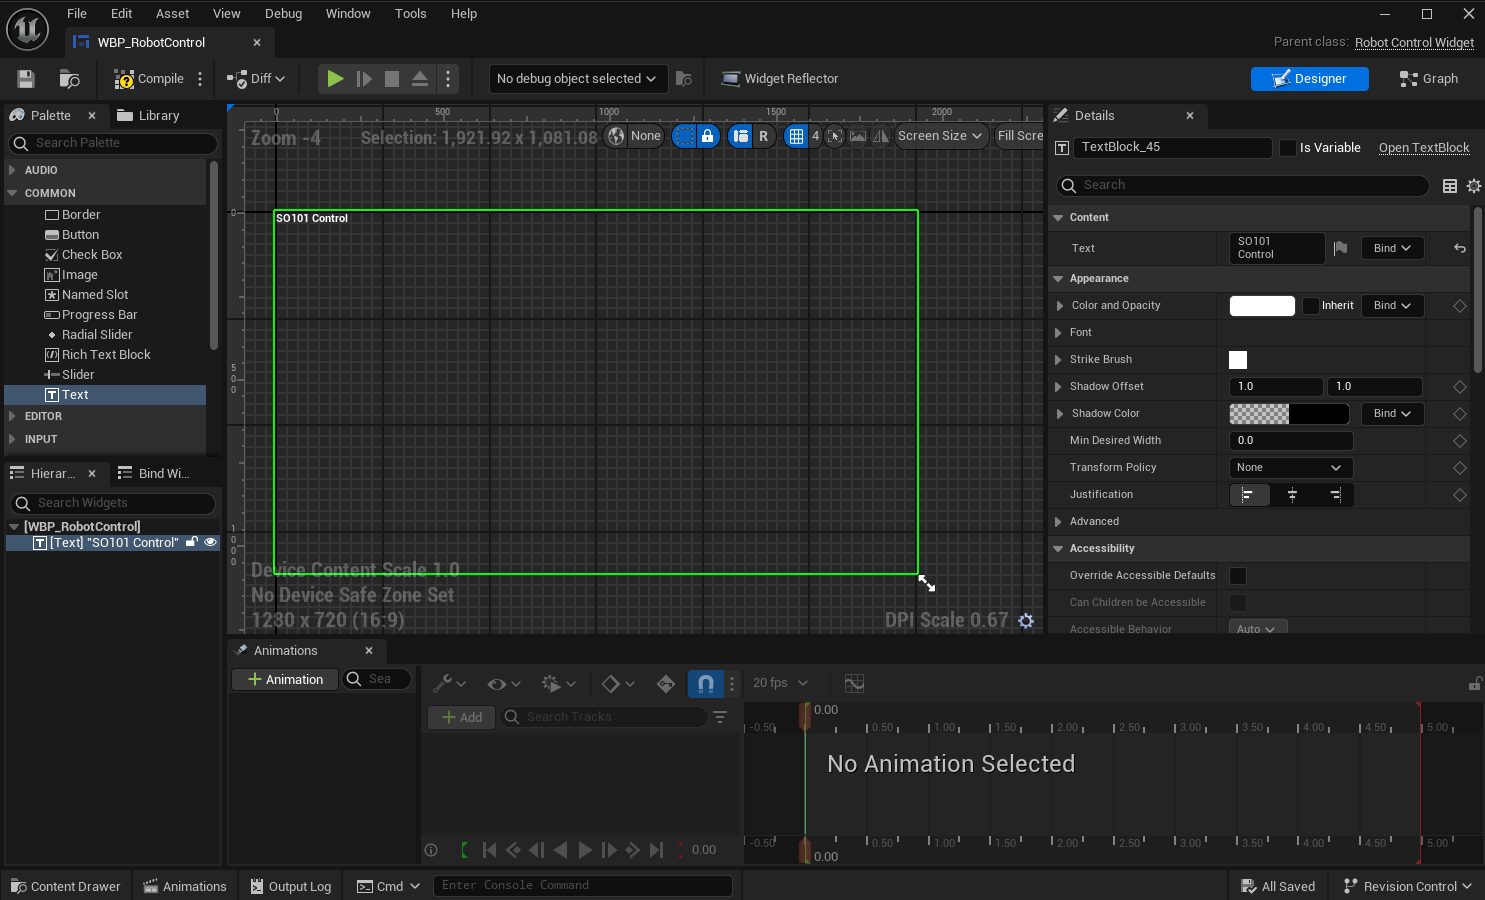This screenshot has width=1485, height=900.
Task: Collapse the Appearance section
Action: 1058,279
